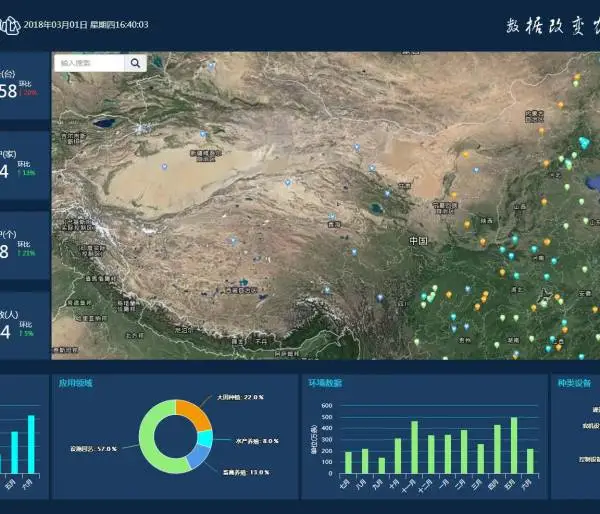This screenshot has width=600, height=514.
Task: Click the 大田种植: 22.0 % label
Action: click(x=240, y=397)
